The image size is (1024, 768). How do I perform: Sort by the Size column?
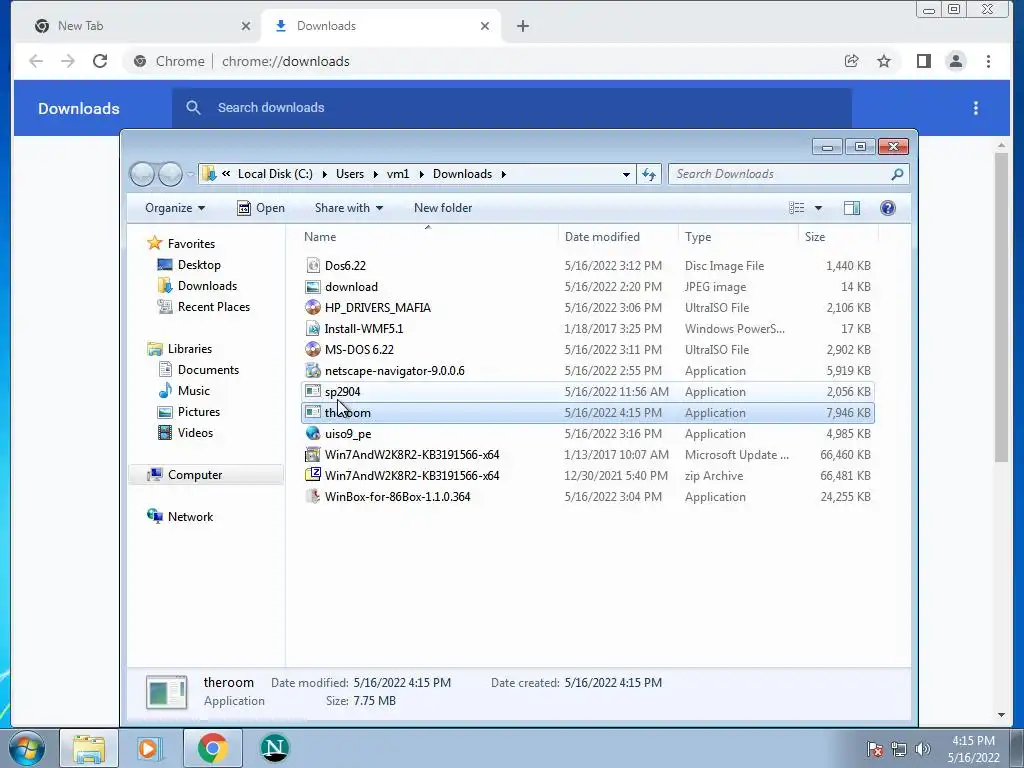click(839, 237)
